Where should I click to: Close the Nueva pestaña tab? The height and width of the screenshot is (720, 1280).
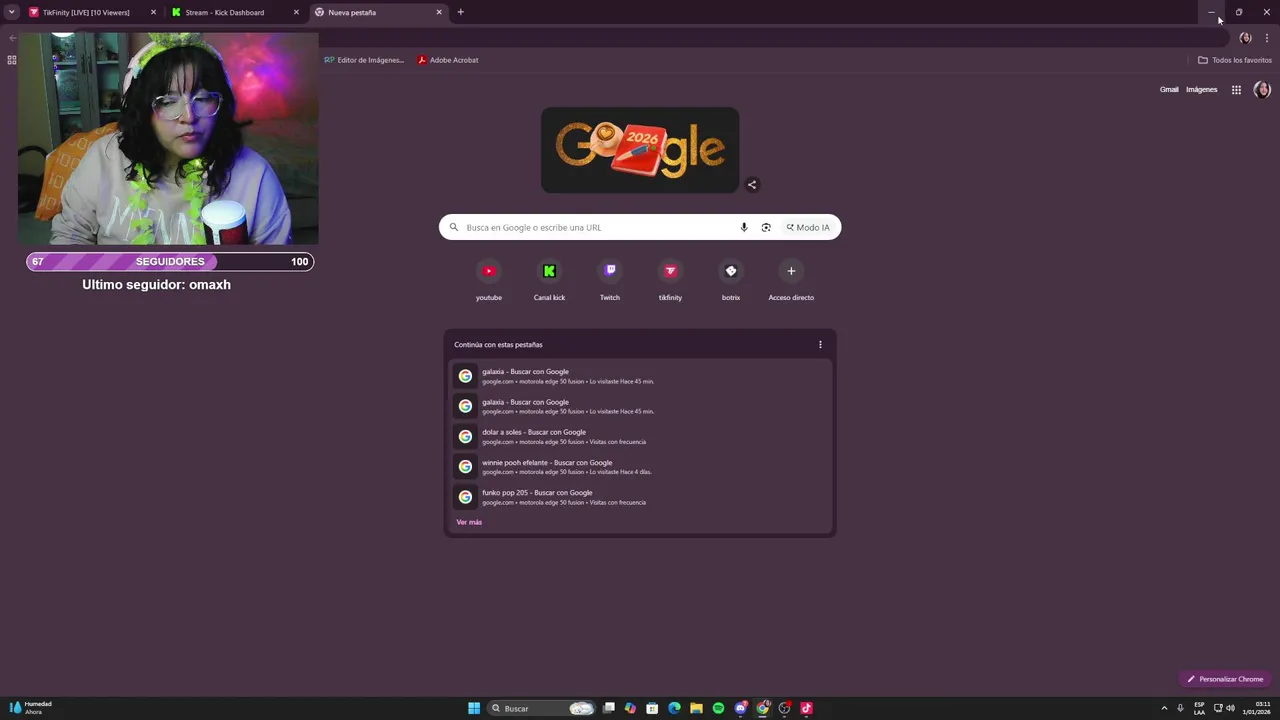click(439, 12)
